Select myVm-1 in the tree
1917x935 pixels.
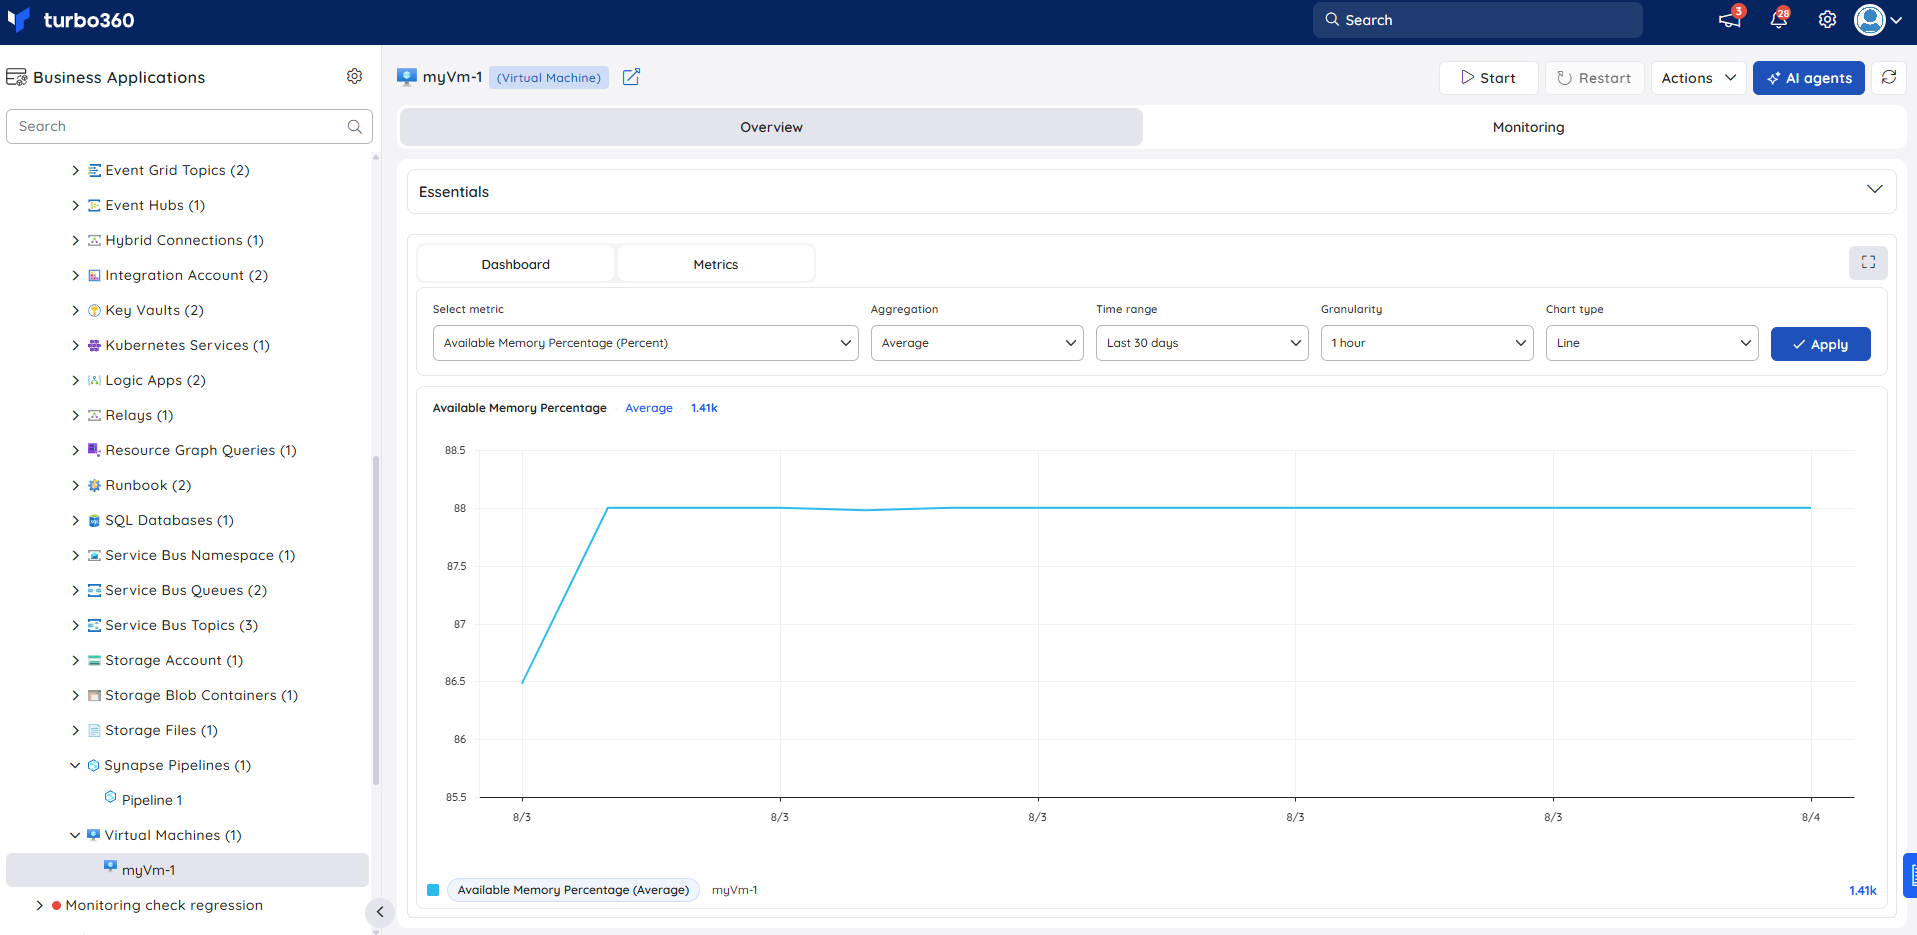click(187, 870)
